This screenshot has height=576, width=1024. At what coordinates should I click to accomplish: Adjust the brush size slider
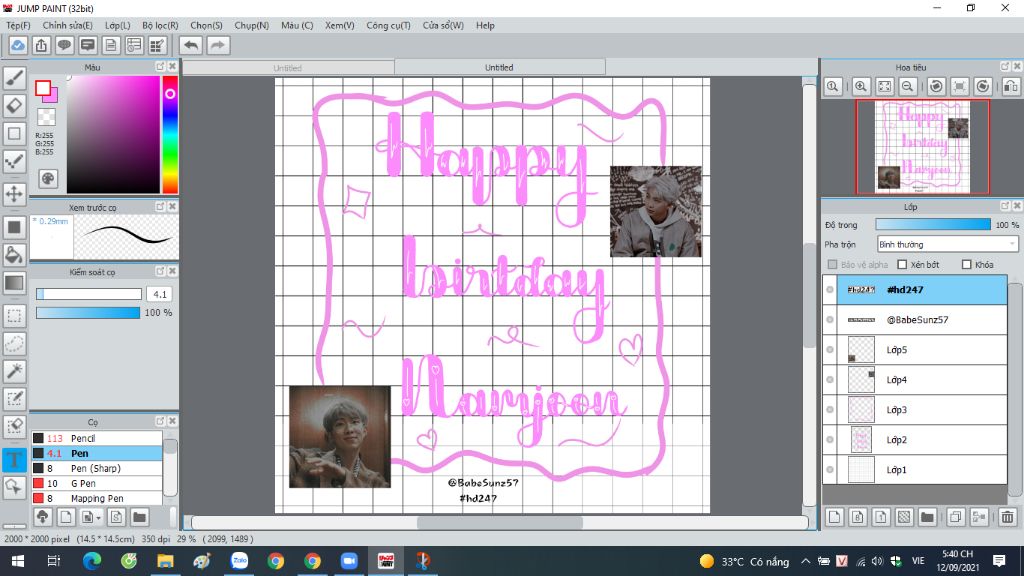tap(89, 294)
